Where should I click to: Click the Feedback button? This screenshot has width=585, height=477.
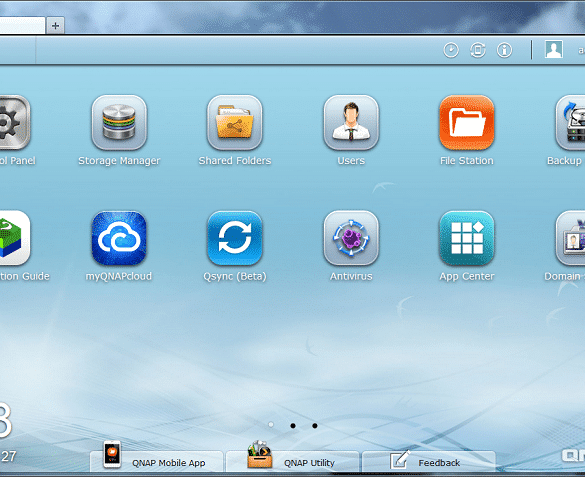point(429,462)
